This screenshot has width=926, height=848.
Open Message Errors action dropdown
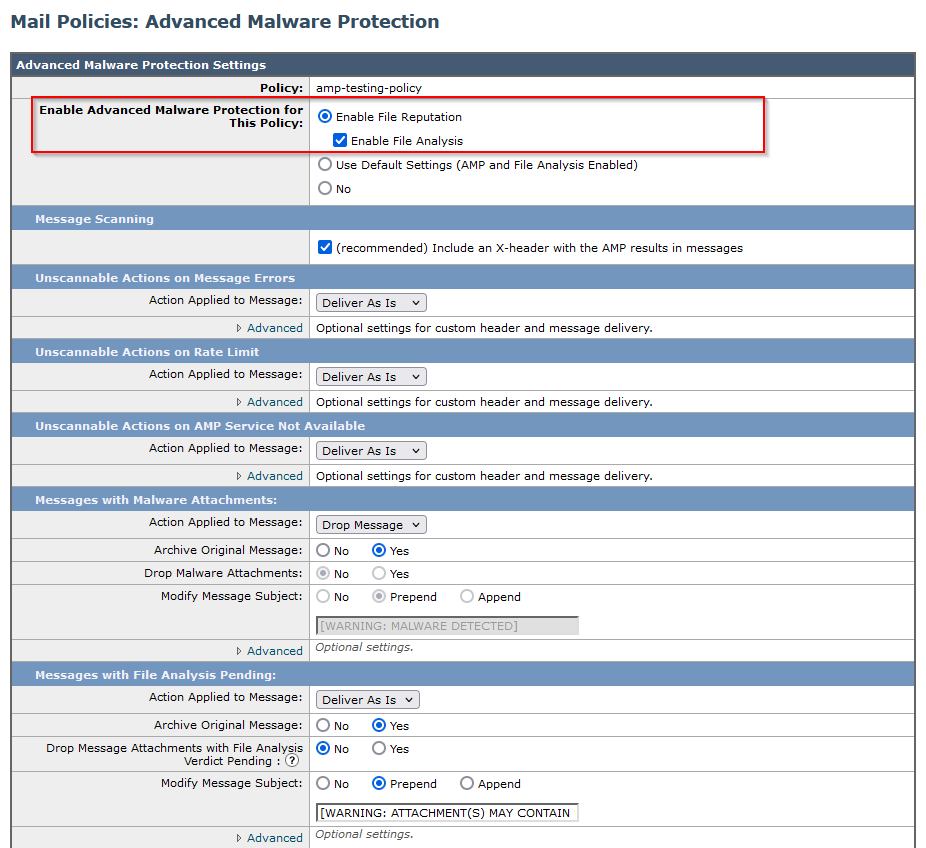[371, 303]
